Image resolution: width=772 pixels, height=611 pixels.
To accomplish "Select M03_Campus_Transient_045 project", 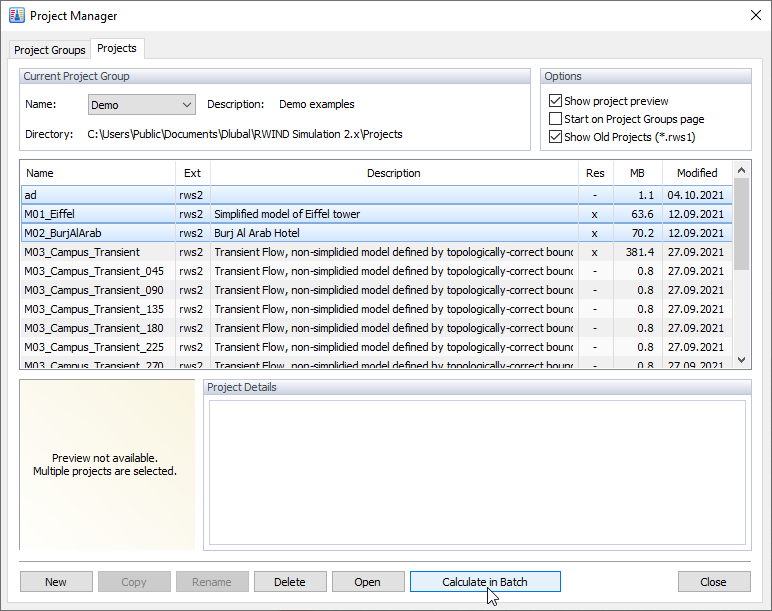I will click(x=377, y=271).
